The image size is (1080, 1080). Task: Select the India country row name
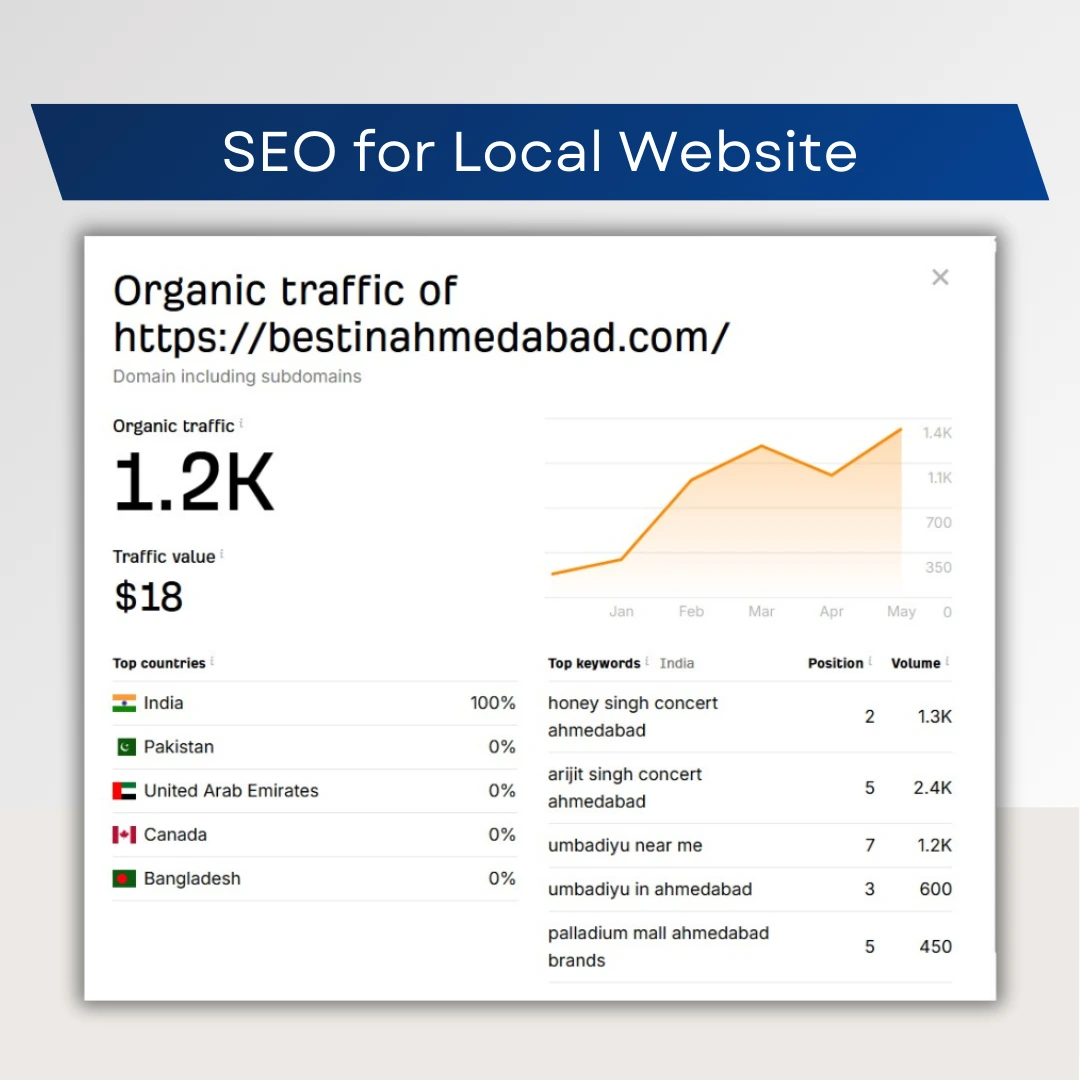pos(163,703)
